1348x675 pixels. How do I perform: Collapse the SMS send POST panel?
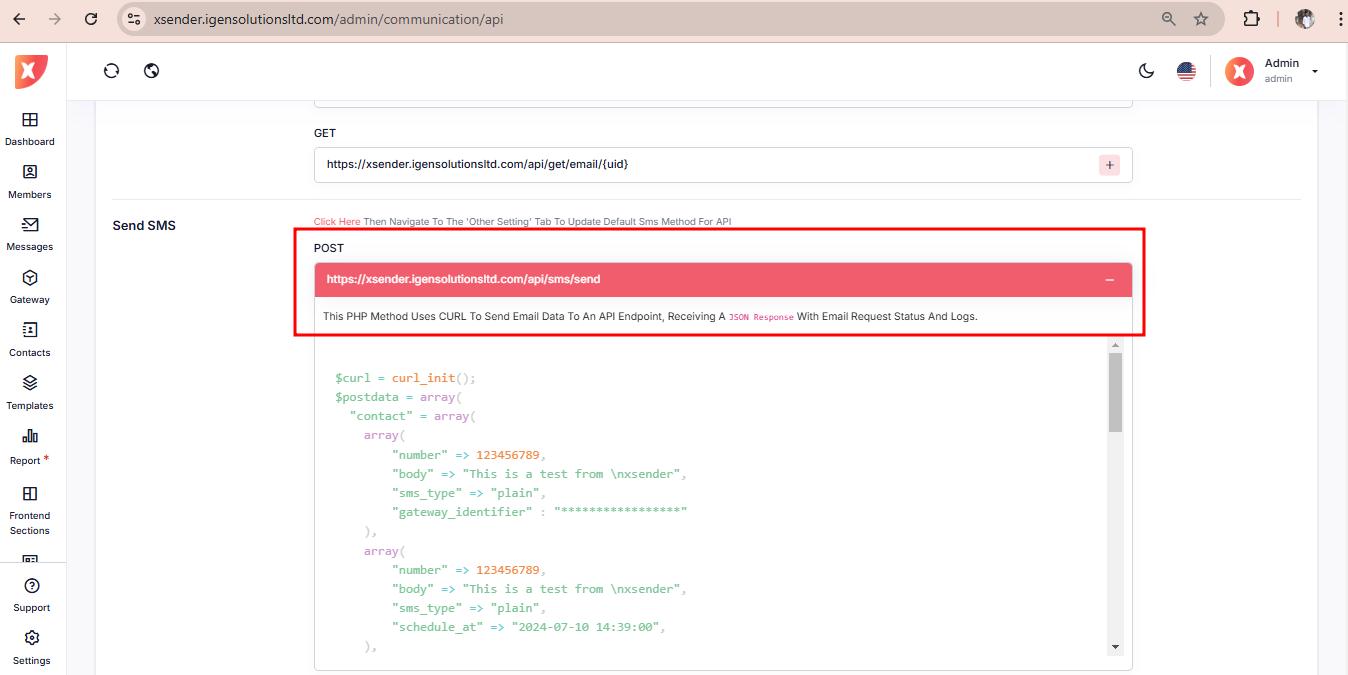click(x=1109, y=280)
